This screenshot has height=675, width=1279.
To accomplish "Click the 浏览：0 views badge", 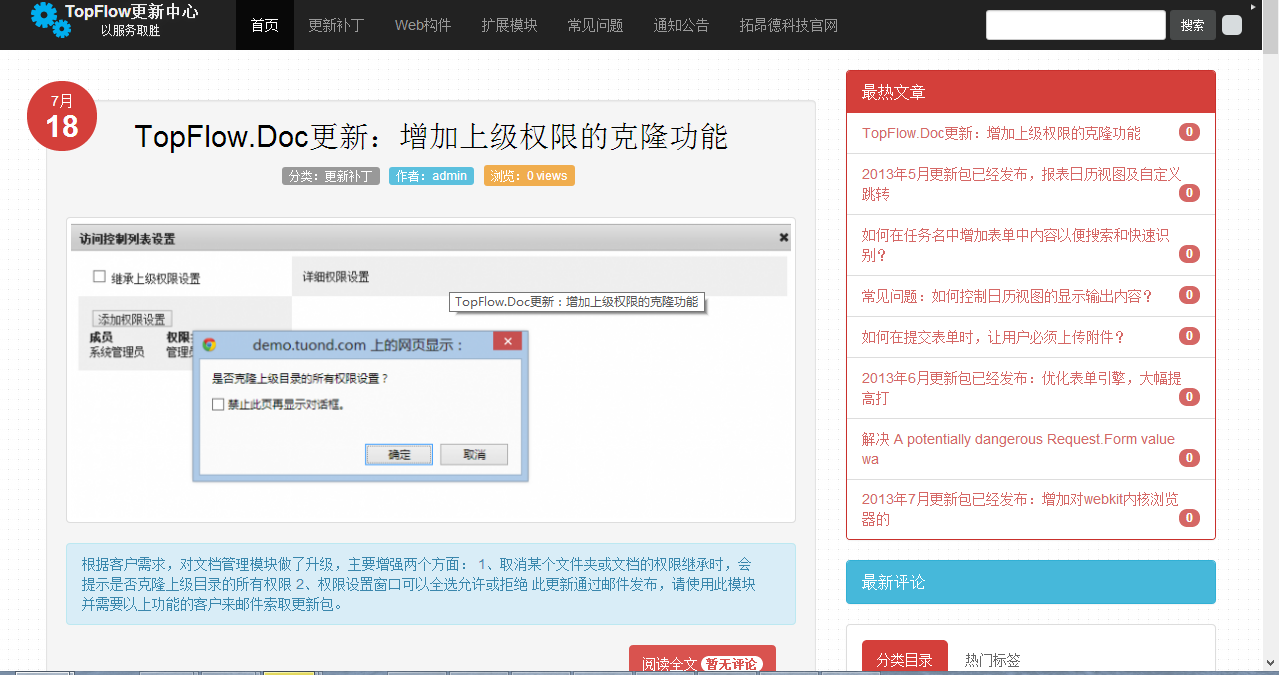I will coord(529,176).
